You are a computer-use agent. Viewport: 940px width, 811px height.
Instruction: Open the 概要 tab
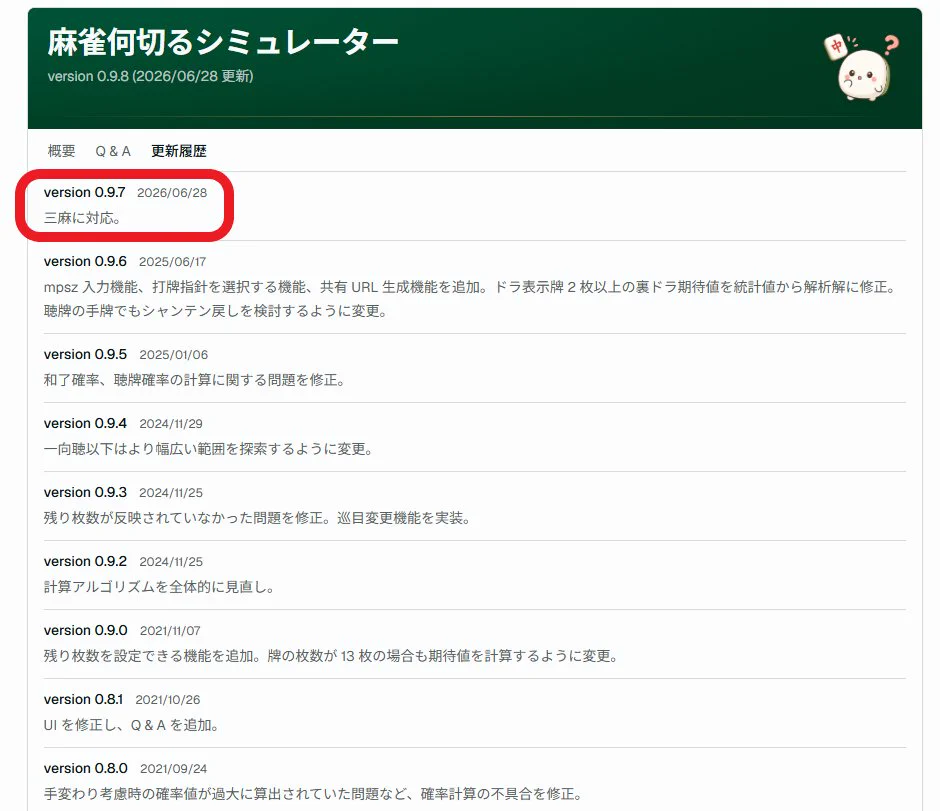tap(61, 151)
